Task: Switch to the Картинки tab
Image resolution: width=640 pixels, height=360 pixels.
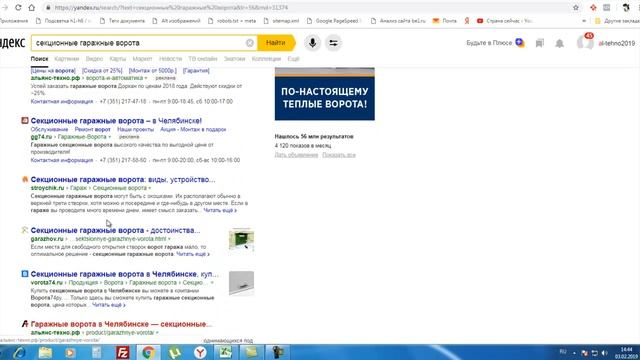Action: [x=67, y=59]
